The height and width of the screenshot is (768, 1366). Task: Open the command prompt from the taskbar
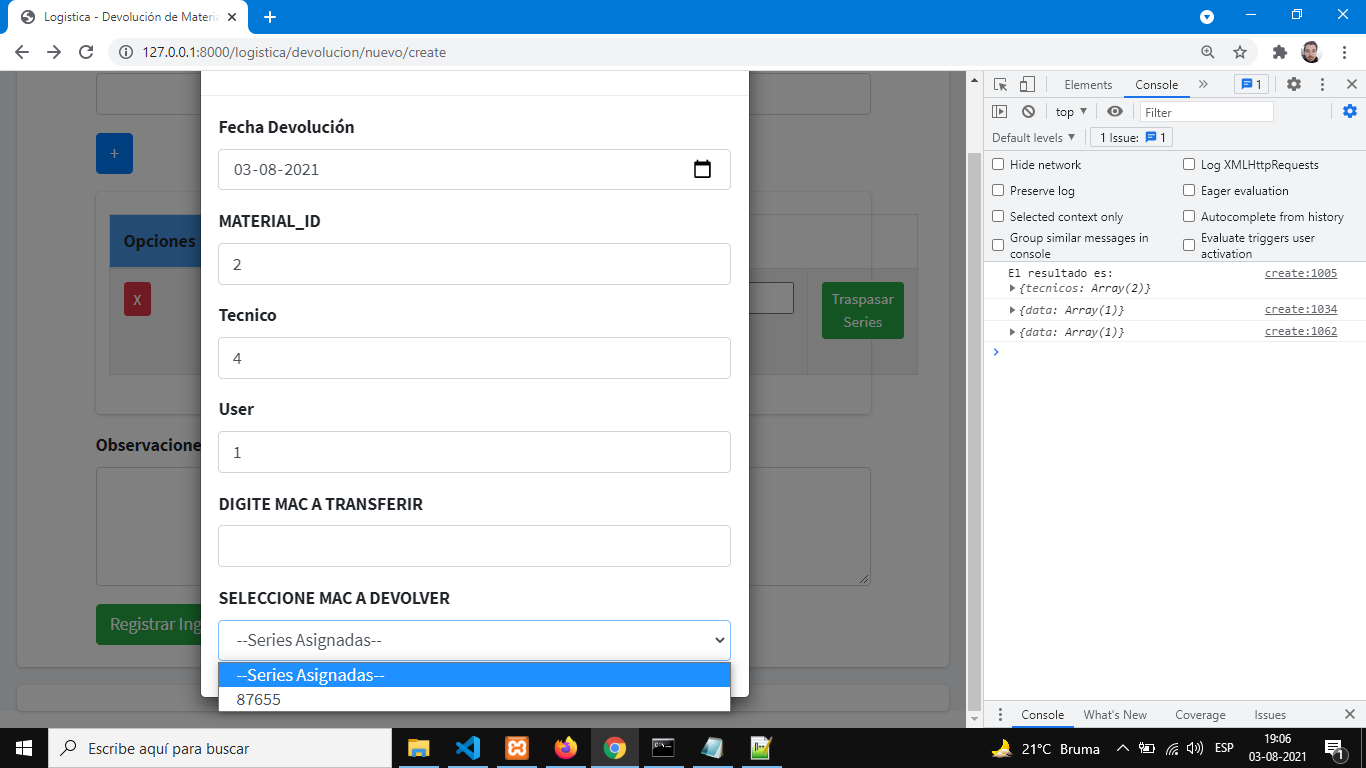pyautogui.click(x=663, y=748)
